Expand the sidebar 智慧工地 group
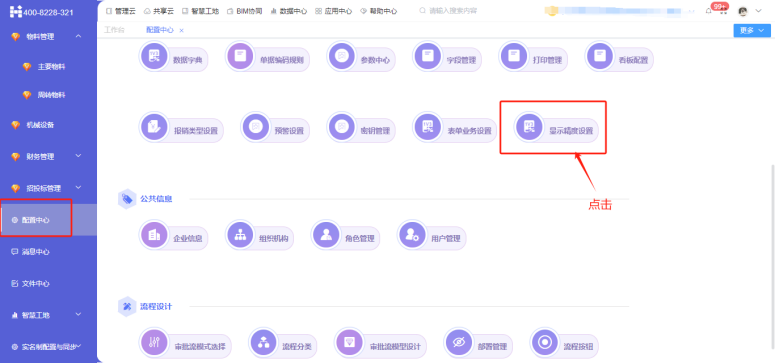 [79, 315]
